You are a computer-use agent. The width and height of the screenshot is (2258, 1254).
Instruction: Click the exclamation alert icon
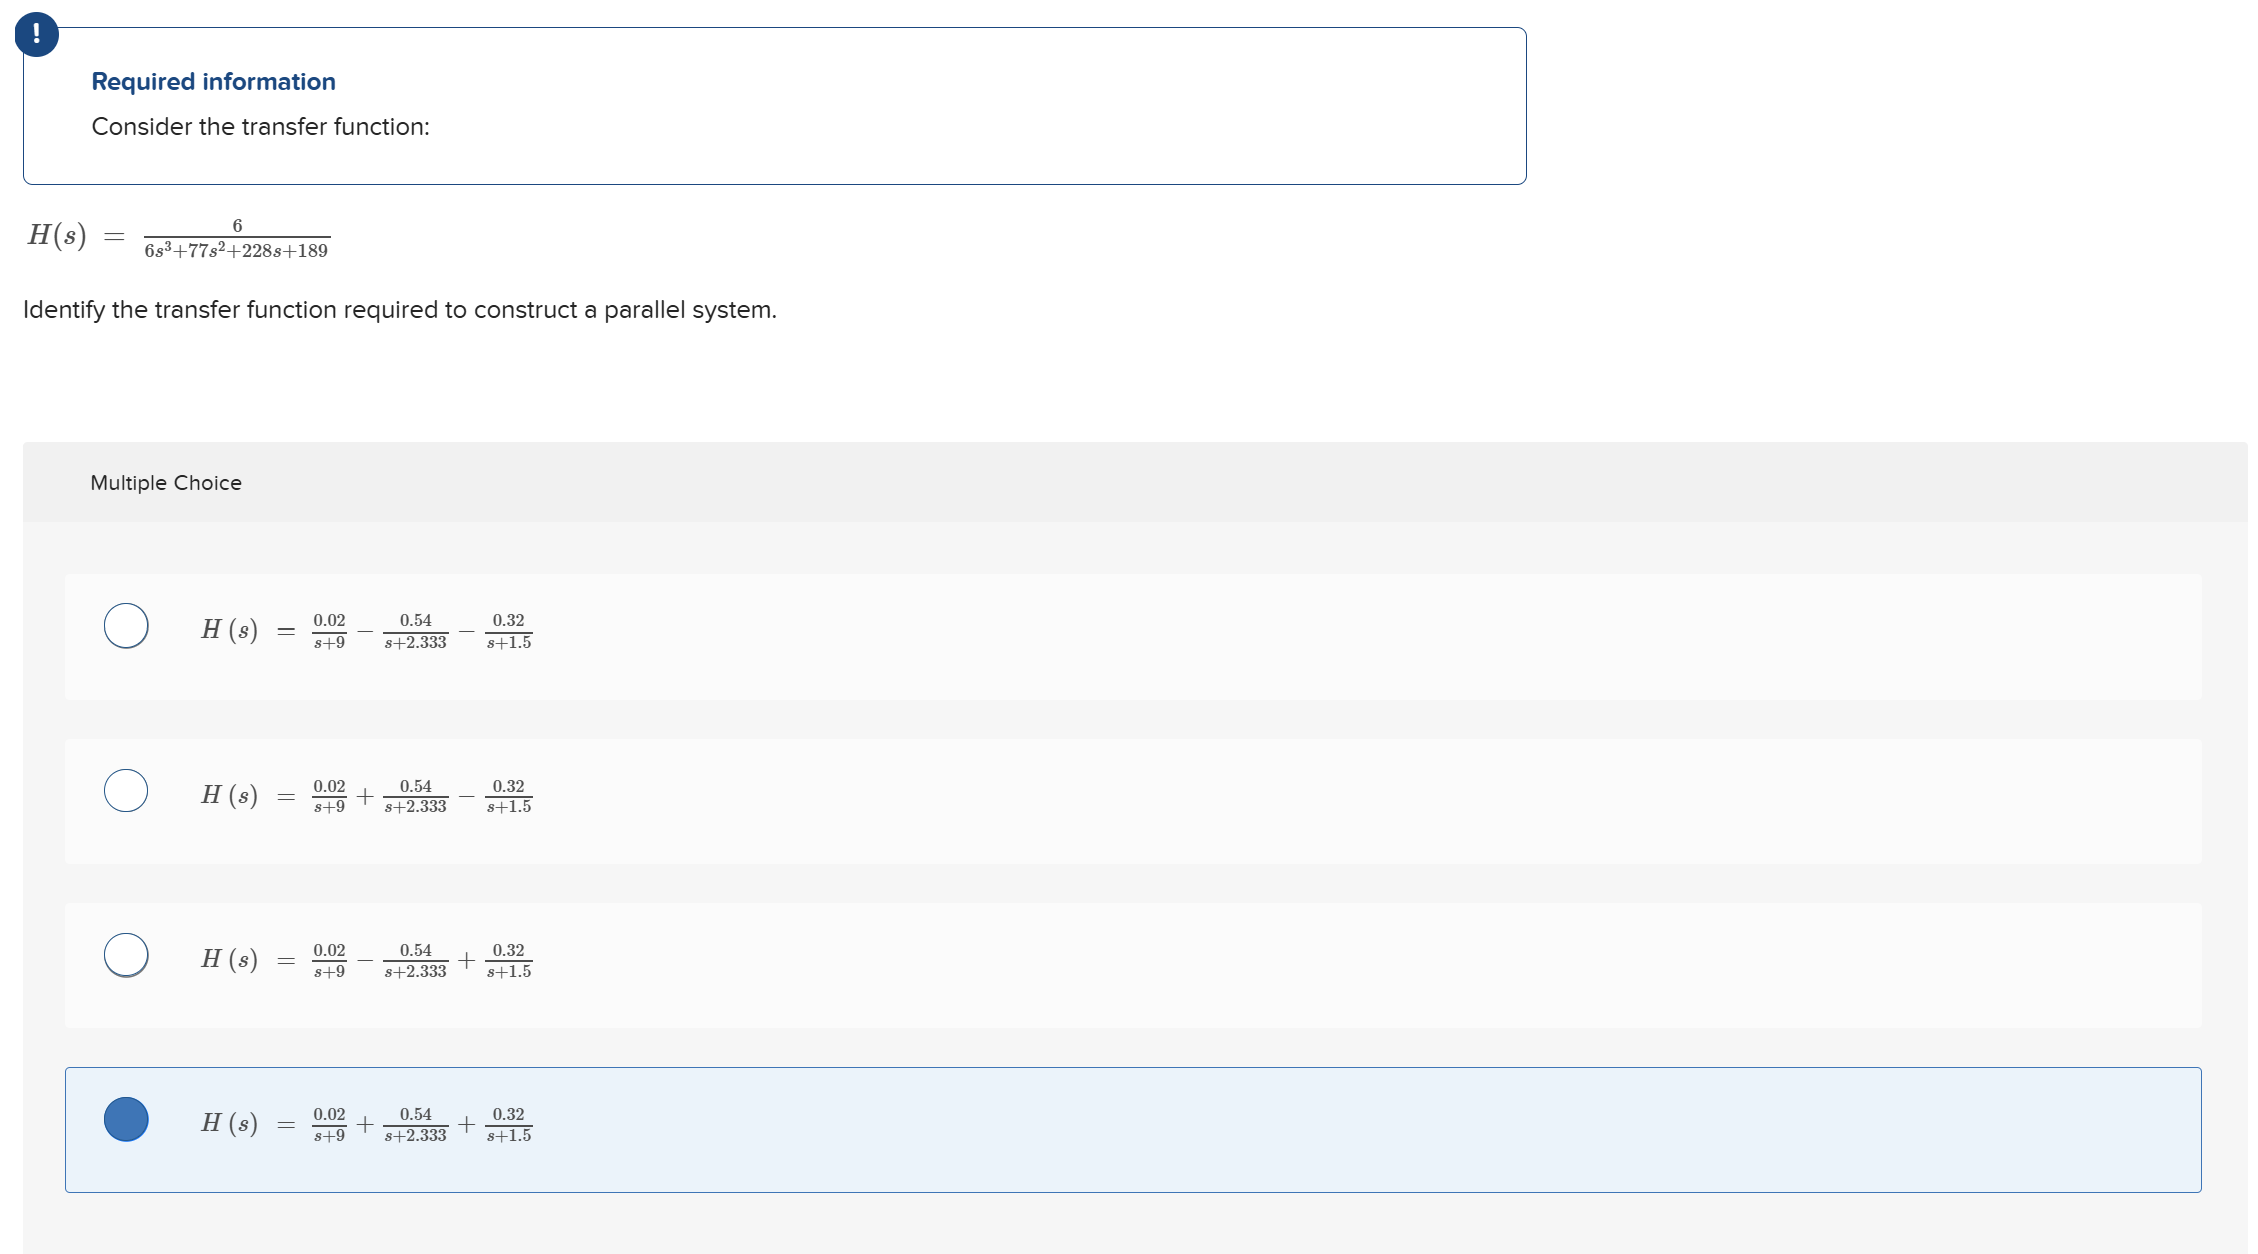pos(37,34)
